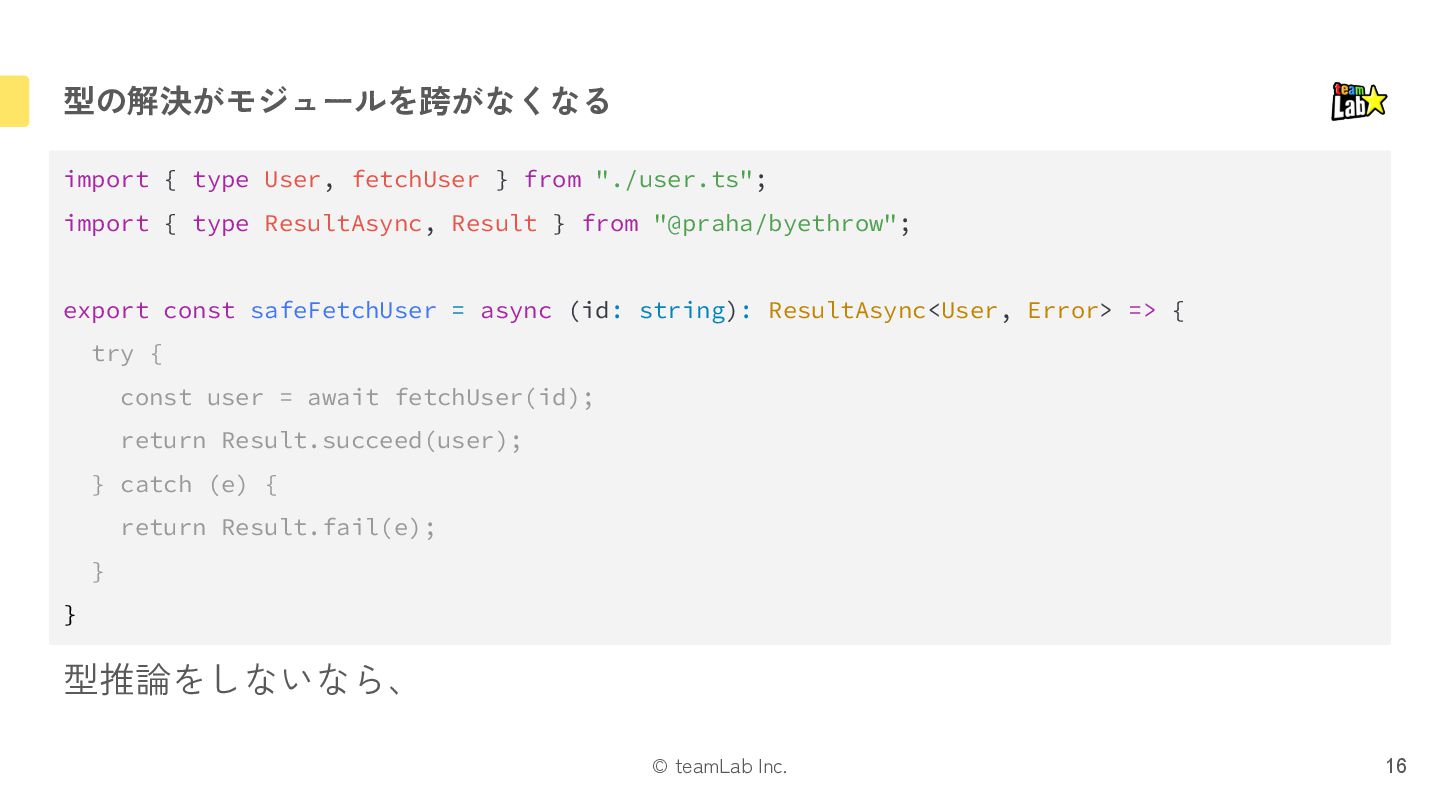Viewport: 1440px width, 810px height.
Task: Select the safeFetchUser function name
Action: pos(343,310)
